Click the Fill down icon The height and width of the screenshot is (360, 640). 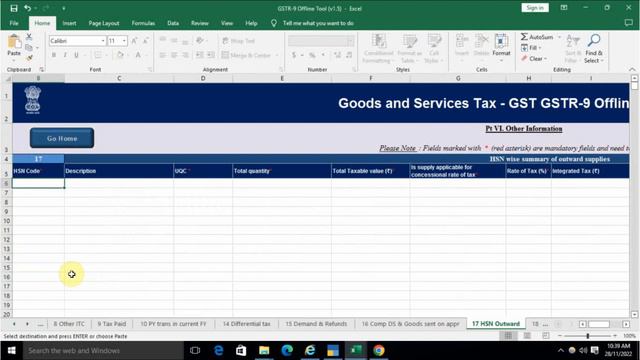pyautogui.click(x=524, y=48)
